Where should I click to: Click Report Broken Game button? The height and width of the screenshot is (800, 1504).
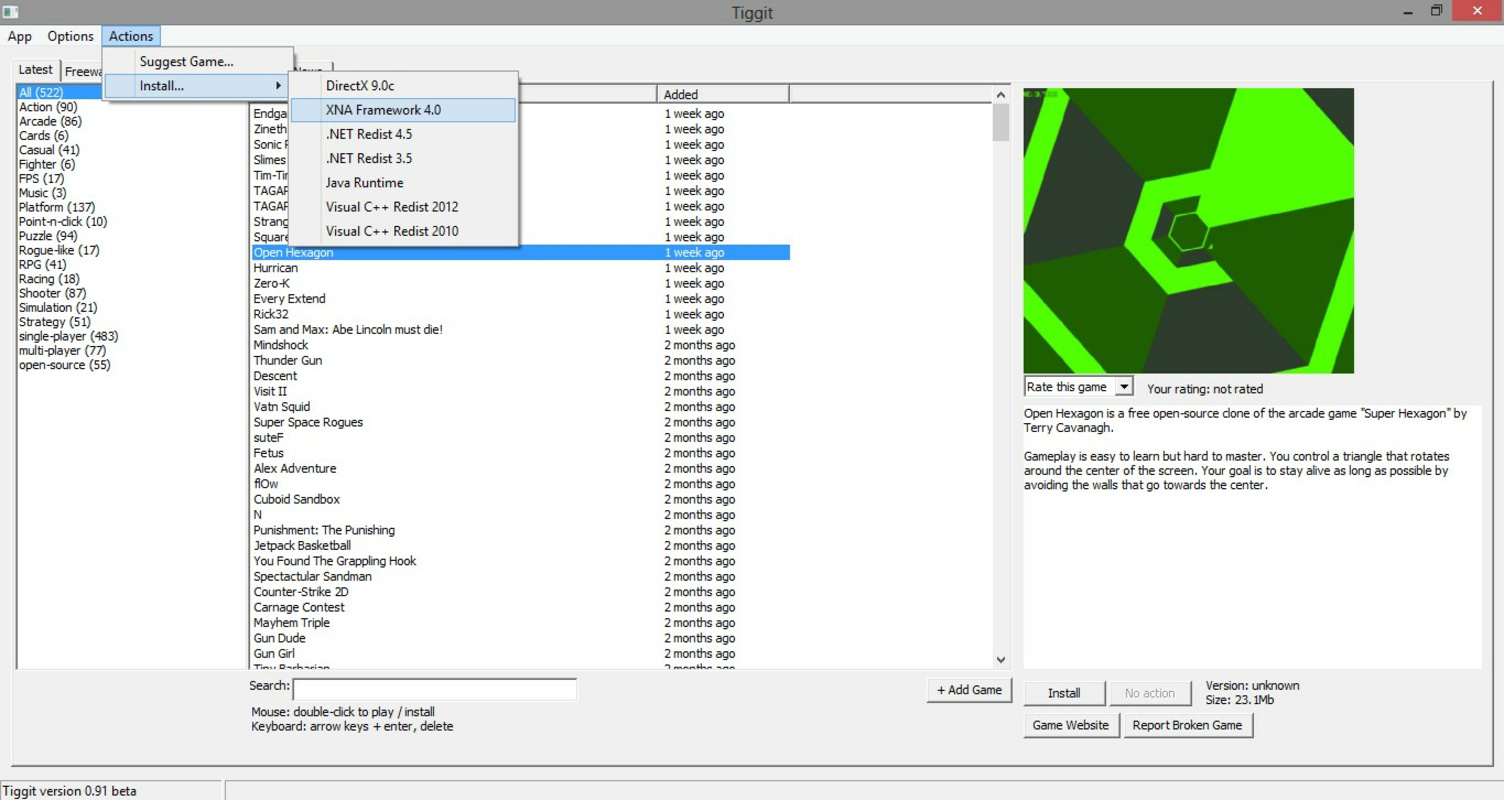[1187, 725]
